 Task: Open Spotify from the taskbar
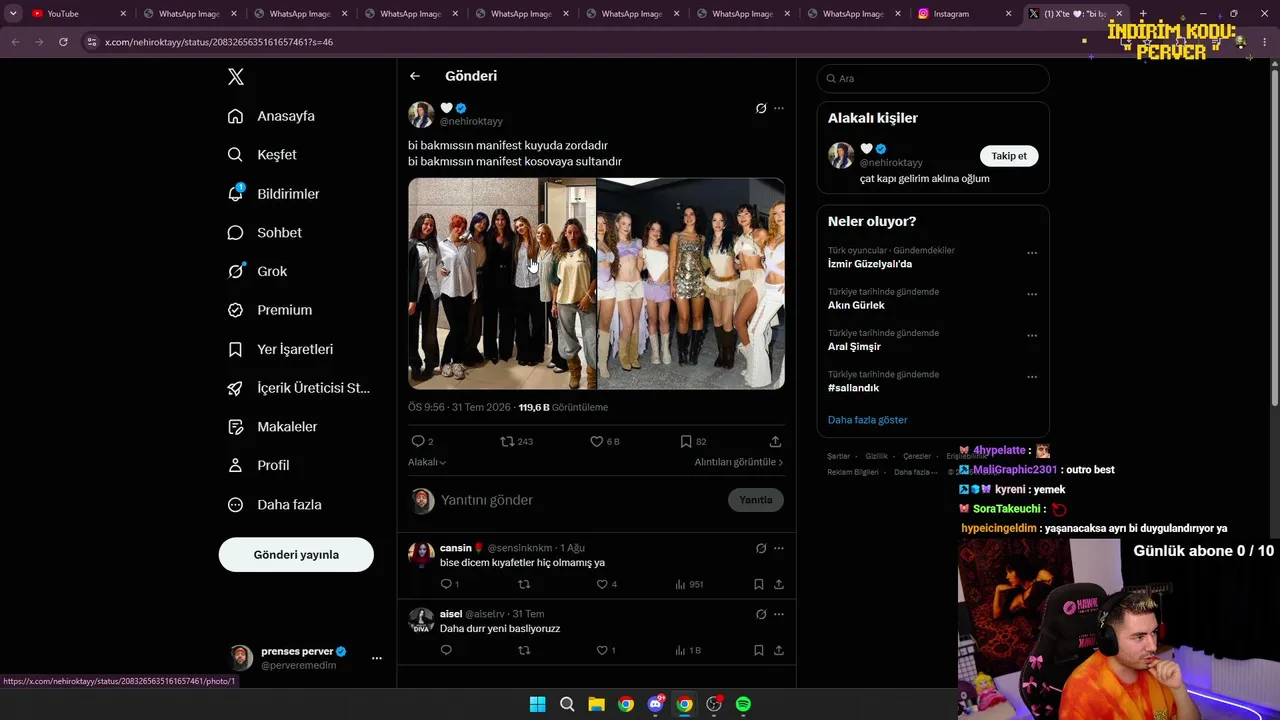coord(743,704)
